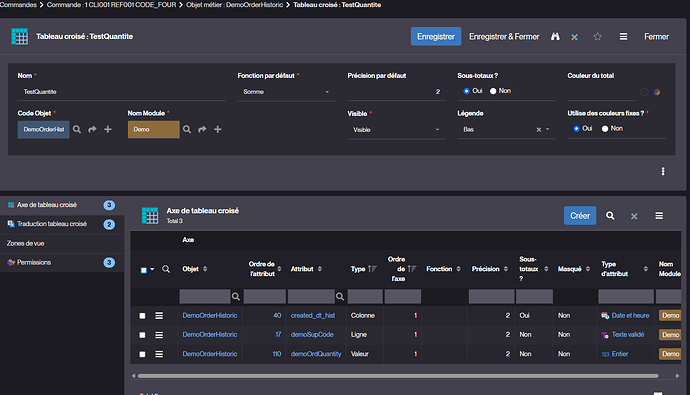Image resolution: width=690 pixels, height=395 pixels.
Task: Open Traduction tableau croisé side tab
Action: (62, 224)
